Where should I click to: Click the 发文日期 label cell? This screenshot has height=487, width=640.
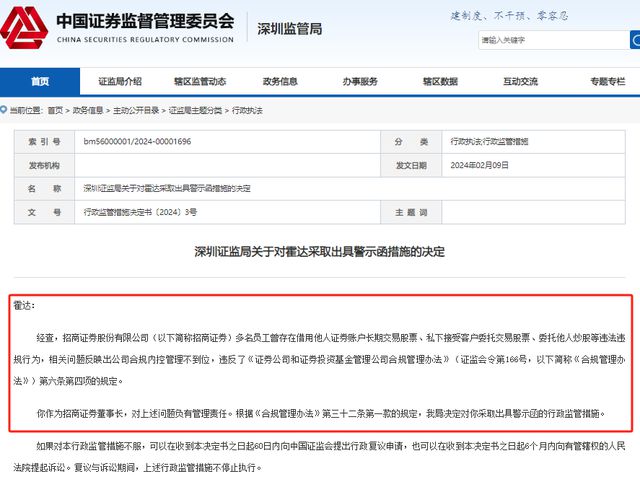[x=411, y=165]
